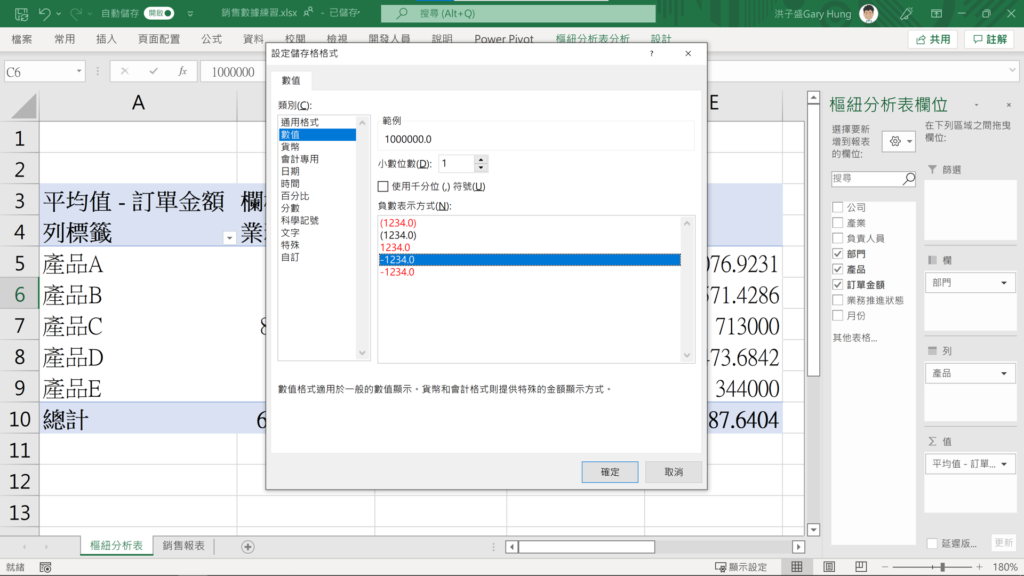
Task: Switch to Page Break Preview icon
Action: point(861,567)
